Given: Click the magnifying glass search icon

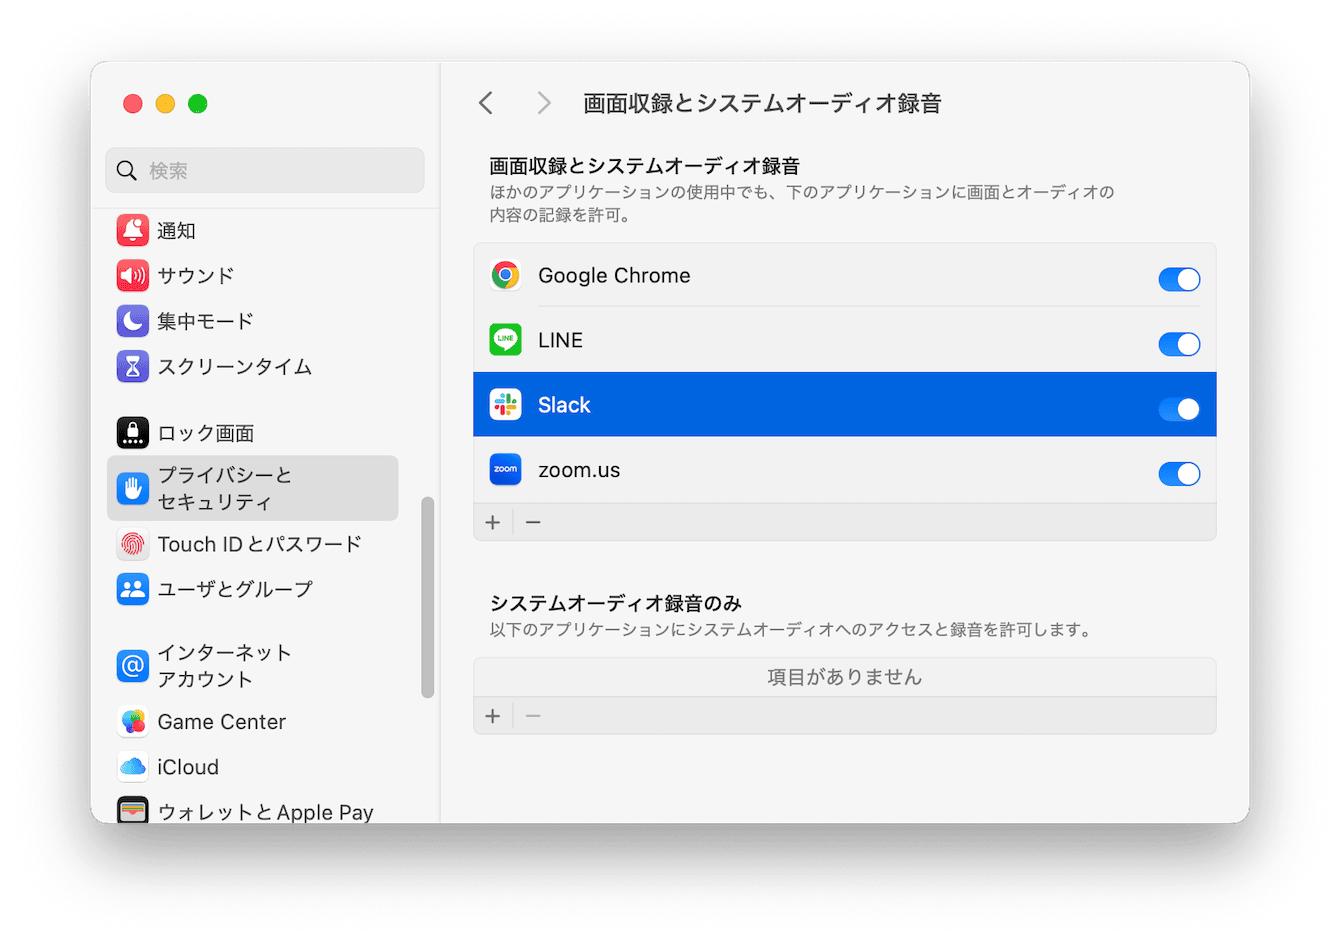Looking at the screenshot, I should point(127,171).
